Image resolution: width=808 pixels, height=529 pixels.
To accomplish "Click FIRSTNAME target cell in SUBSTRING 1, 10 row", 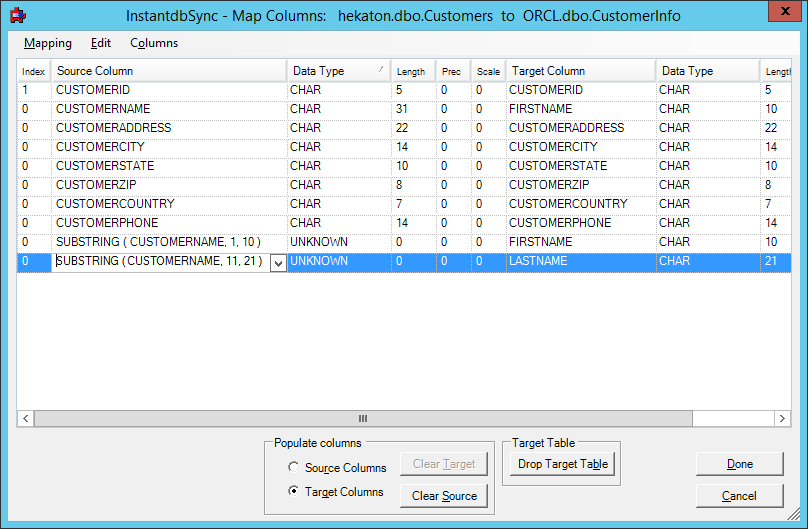I will point(581,242).
